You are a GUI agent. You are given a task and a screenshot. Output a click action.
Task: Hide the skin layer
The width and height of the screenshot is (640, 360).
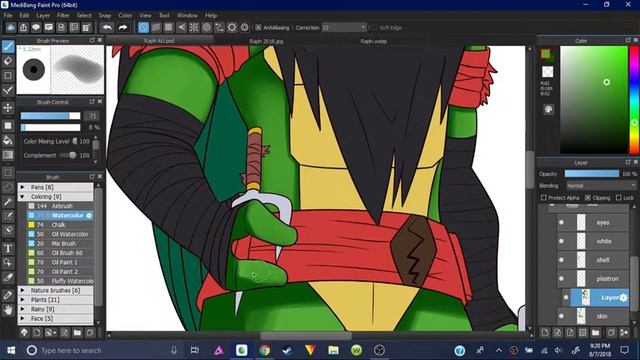click(561, 316)
